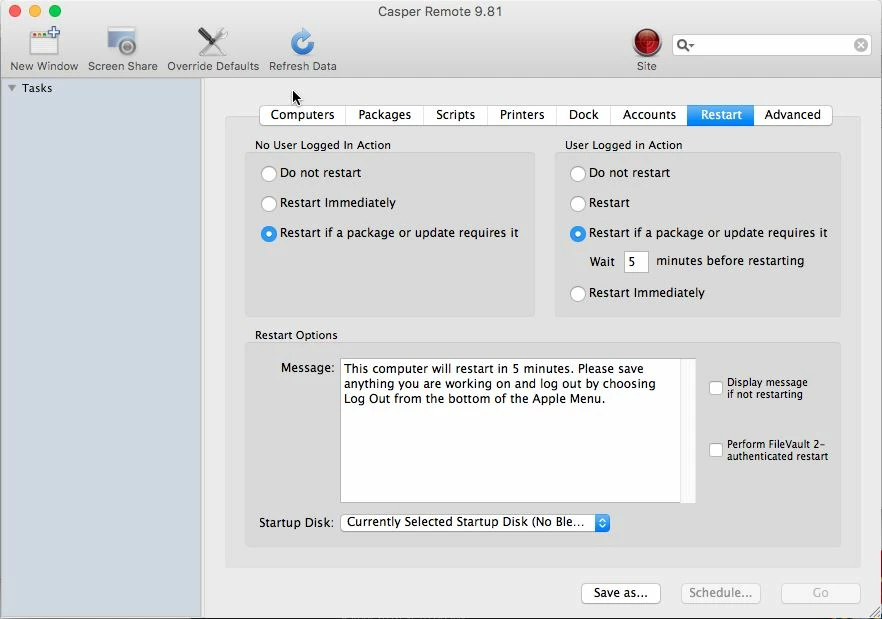This screenshot has height=619, width=882.
Task: Open the Scripts tab
Action: point(456,115)
